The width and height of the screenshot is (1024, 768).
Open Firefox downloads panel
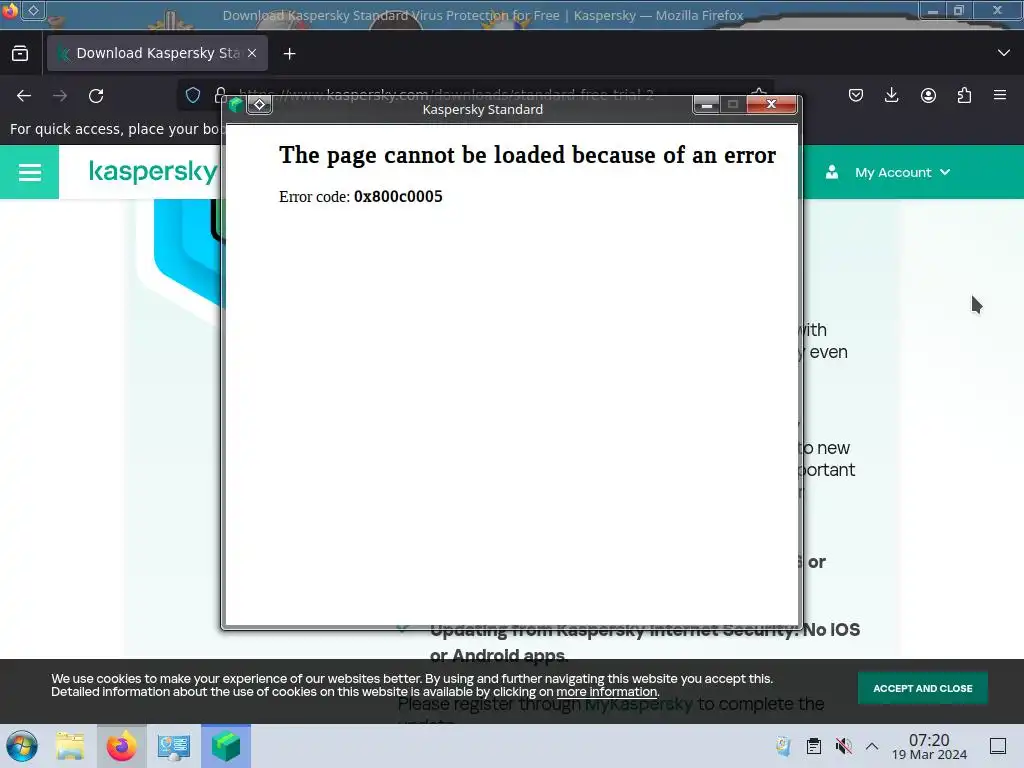(x=891, y=96)
